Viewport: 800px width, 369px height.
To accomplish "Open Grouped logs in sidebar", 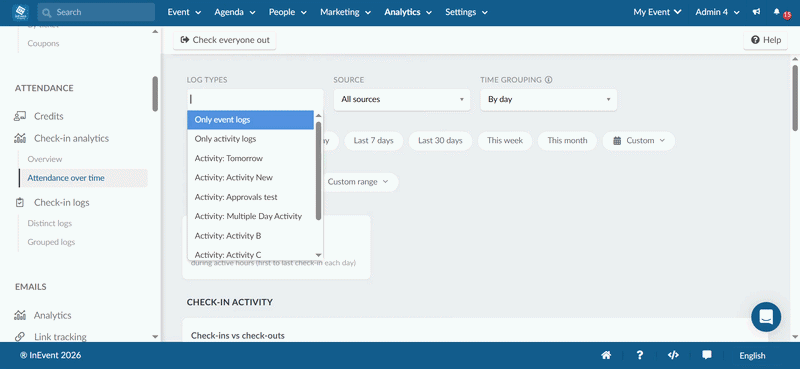I will [51, 242].
